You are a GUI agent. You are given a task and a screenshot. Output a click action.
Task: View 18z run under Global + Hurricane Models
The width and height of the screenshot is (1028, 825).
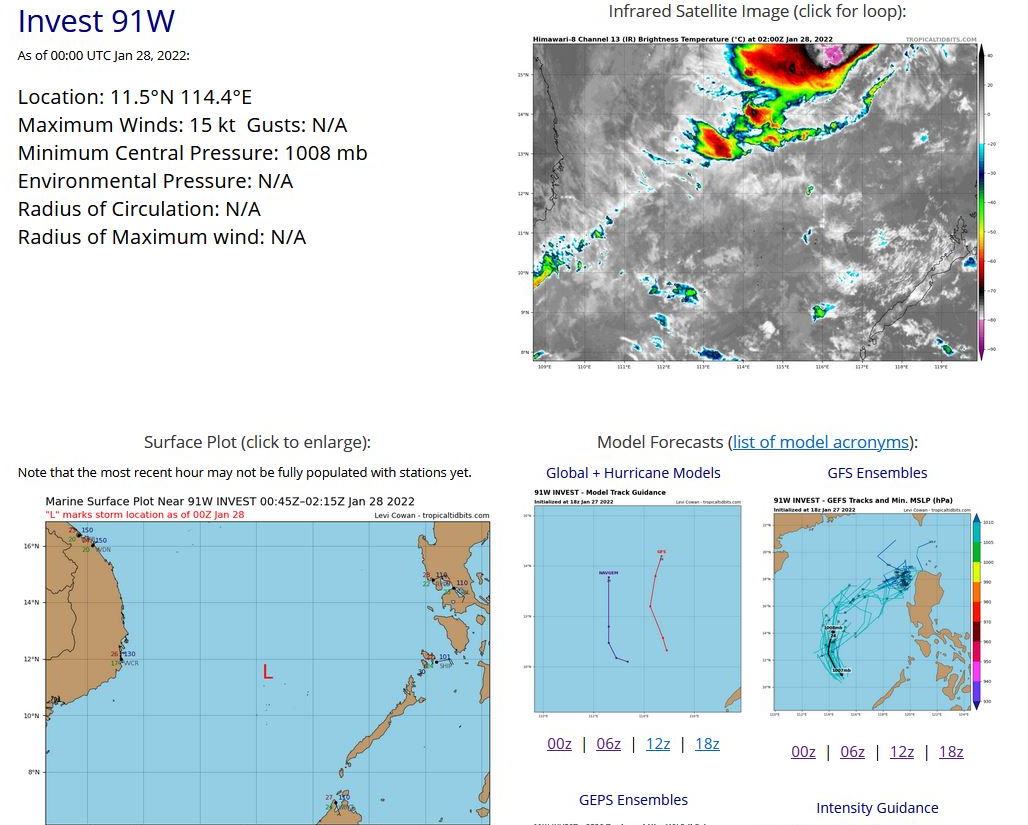707,743
